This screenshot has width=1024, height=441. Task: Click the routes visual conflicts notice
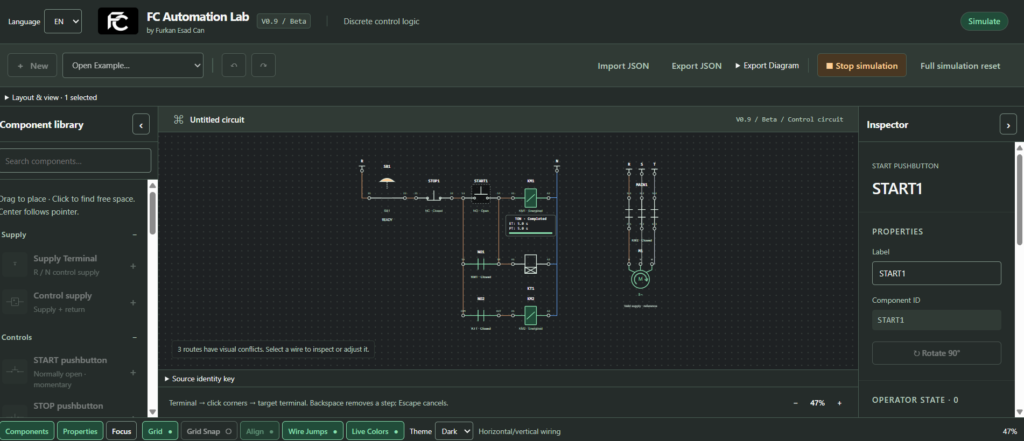[273, 349]
